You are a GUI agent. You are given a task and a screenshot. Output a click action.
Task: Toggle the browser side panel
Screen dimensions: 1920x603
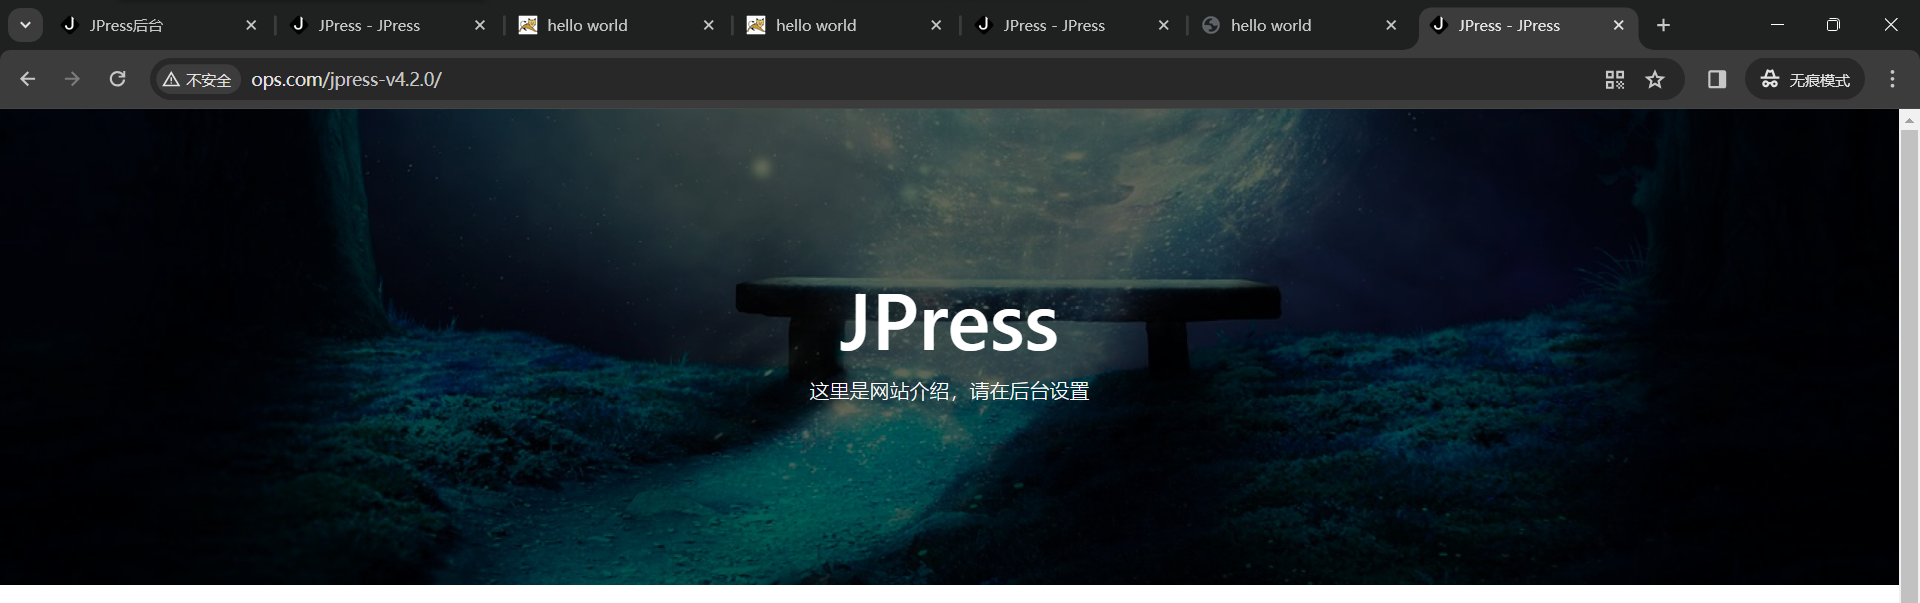(x=1717, y=79)
